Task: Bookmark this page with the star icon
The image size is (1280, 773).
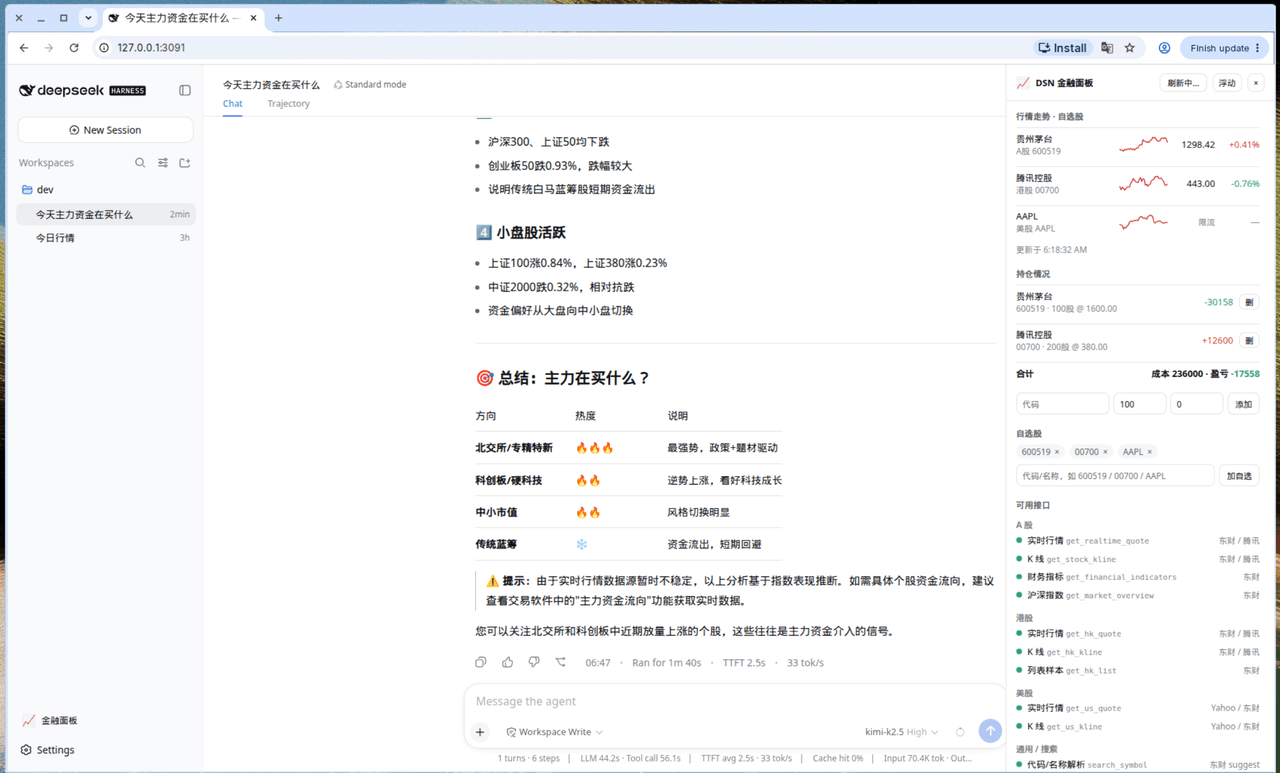Action: tap(1130, 48)
